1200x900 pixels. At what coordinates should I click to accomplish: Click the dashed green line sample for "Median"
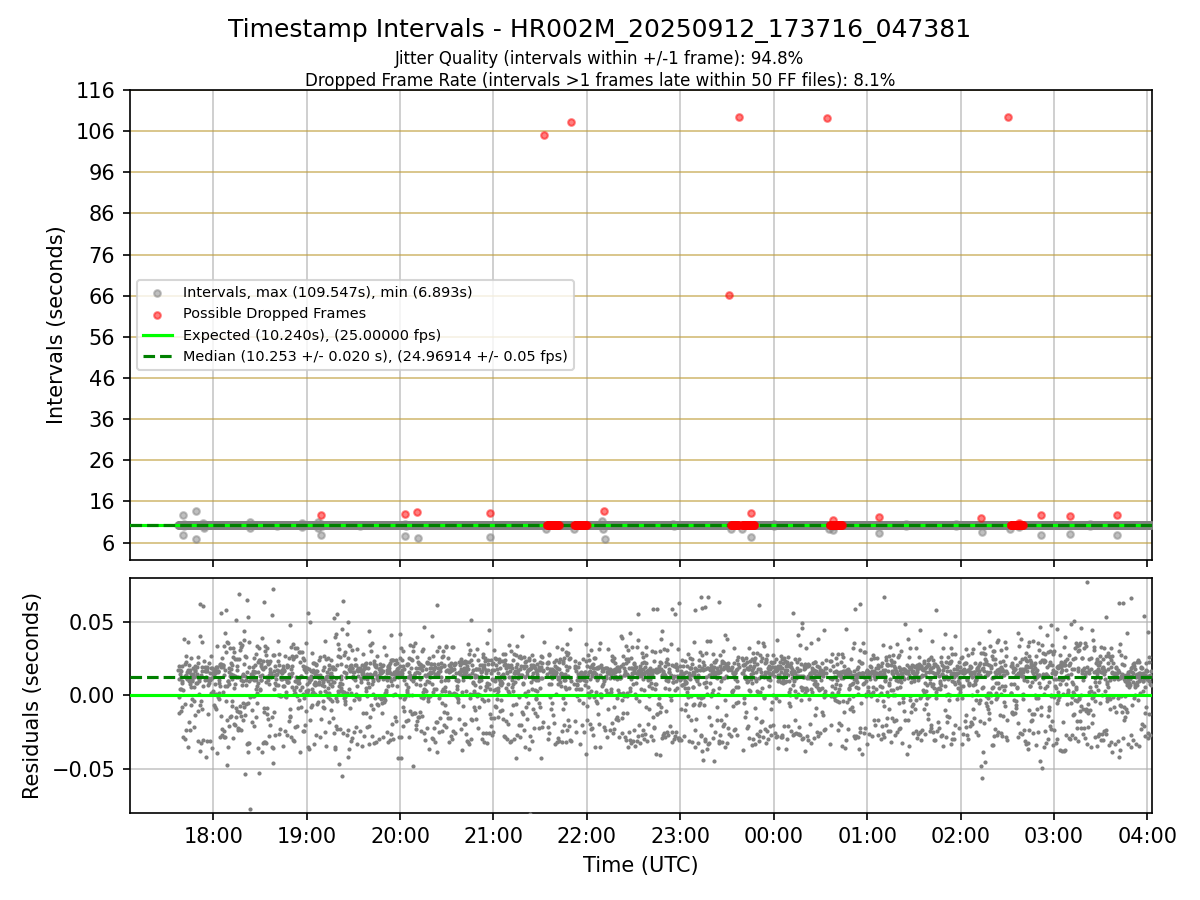[x=156, y=356]
